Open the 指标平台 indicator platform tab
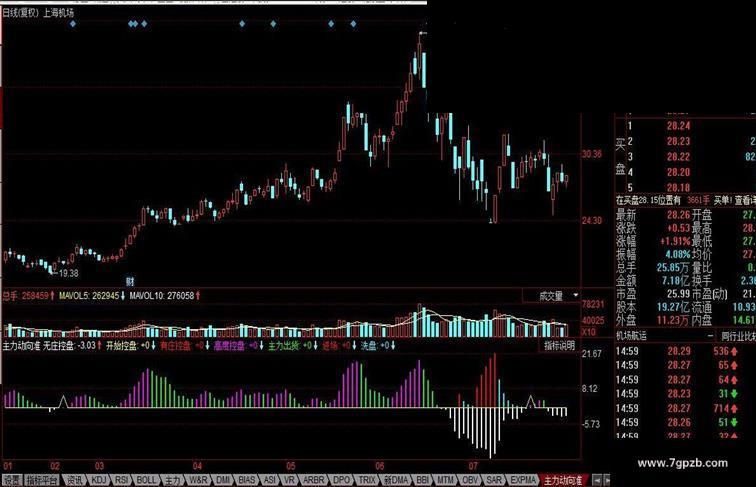Image resolution: width=756 pixels, height=487 pixels. pos(42,480)
